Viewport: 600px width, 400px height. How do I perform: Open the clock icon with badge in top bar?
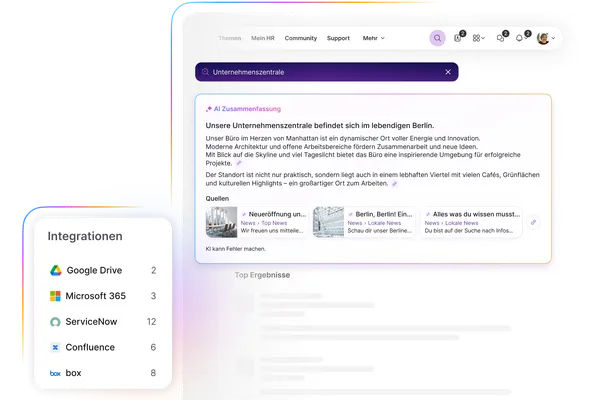[x=458, y=38]
